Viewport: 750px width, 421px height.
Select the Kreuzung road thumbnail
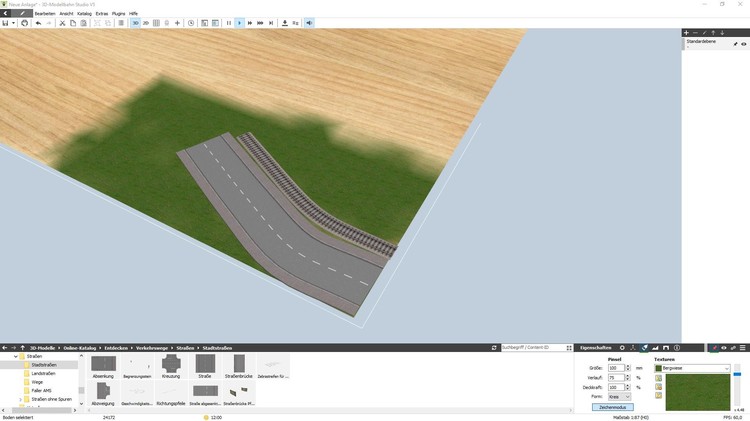click(x=171, y=366)
